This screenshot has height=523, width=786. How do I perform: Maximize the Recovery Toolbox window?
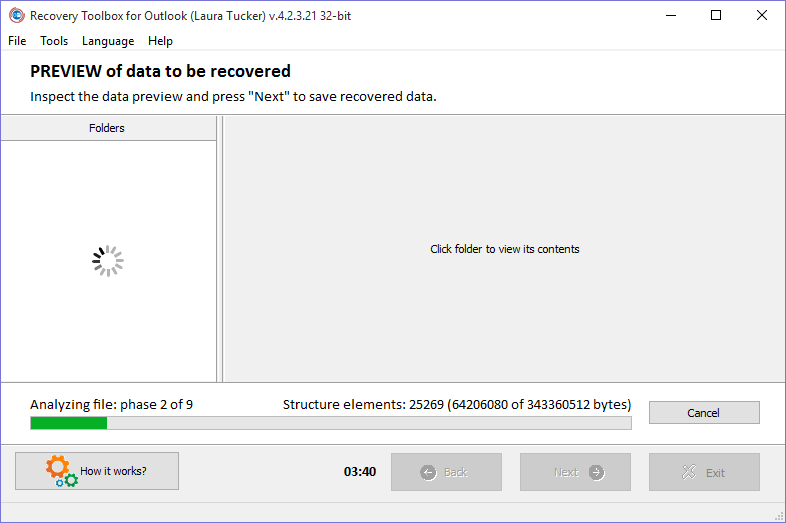[x=716, y=16]
